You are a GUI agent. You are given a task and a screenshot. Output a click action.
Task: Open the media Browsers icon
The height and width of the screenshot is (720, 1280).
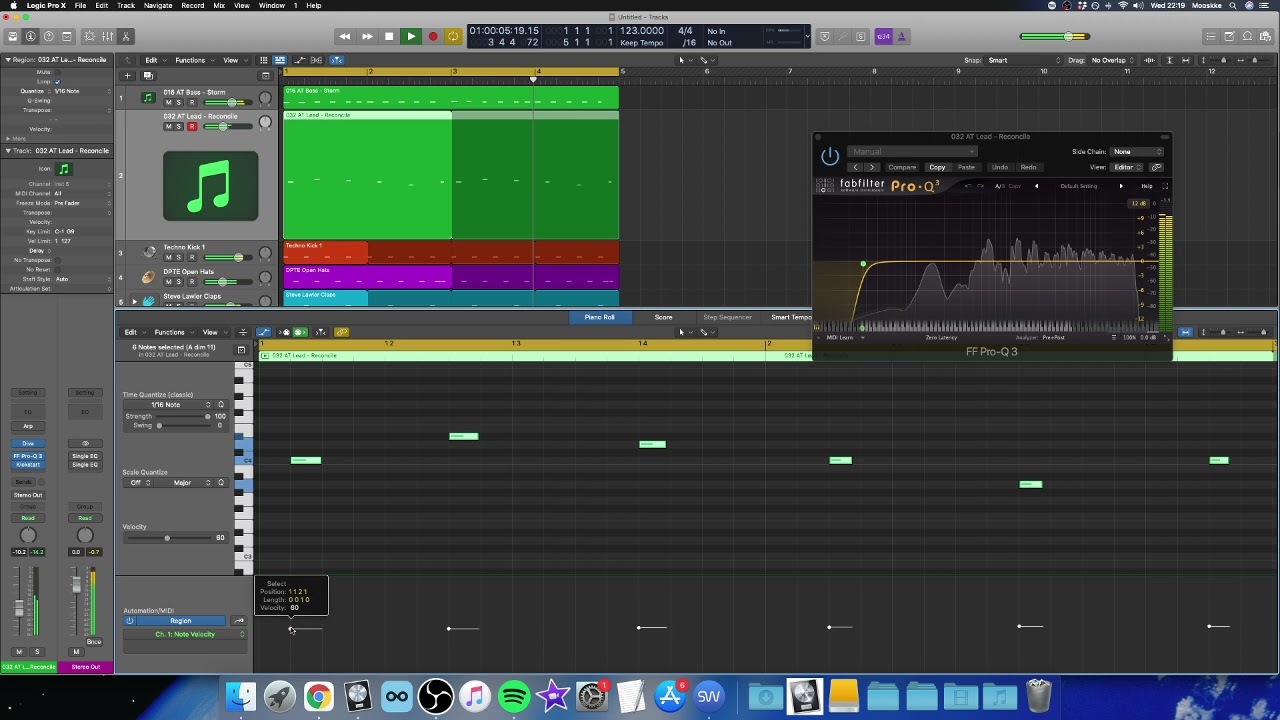pos(1265,37)
